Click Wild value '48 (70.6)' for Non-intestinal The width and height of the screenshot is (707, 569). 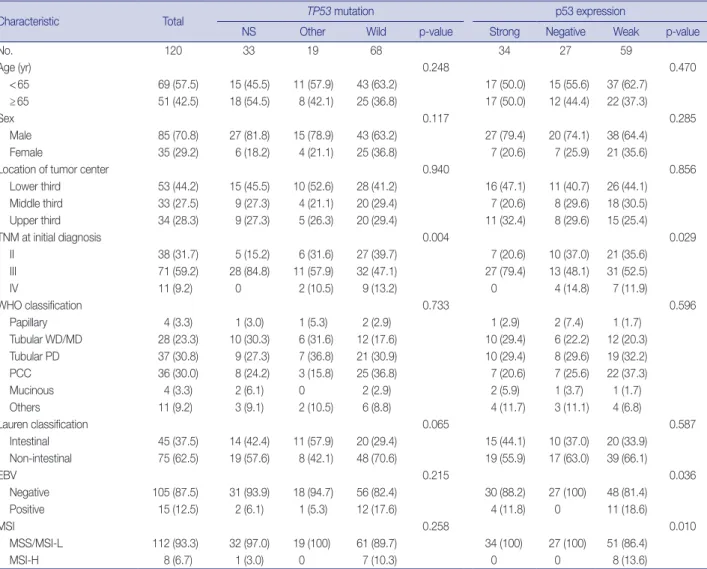point(376,459)
